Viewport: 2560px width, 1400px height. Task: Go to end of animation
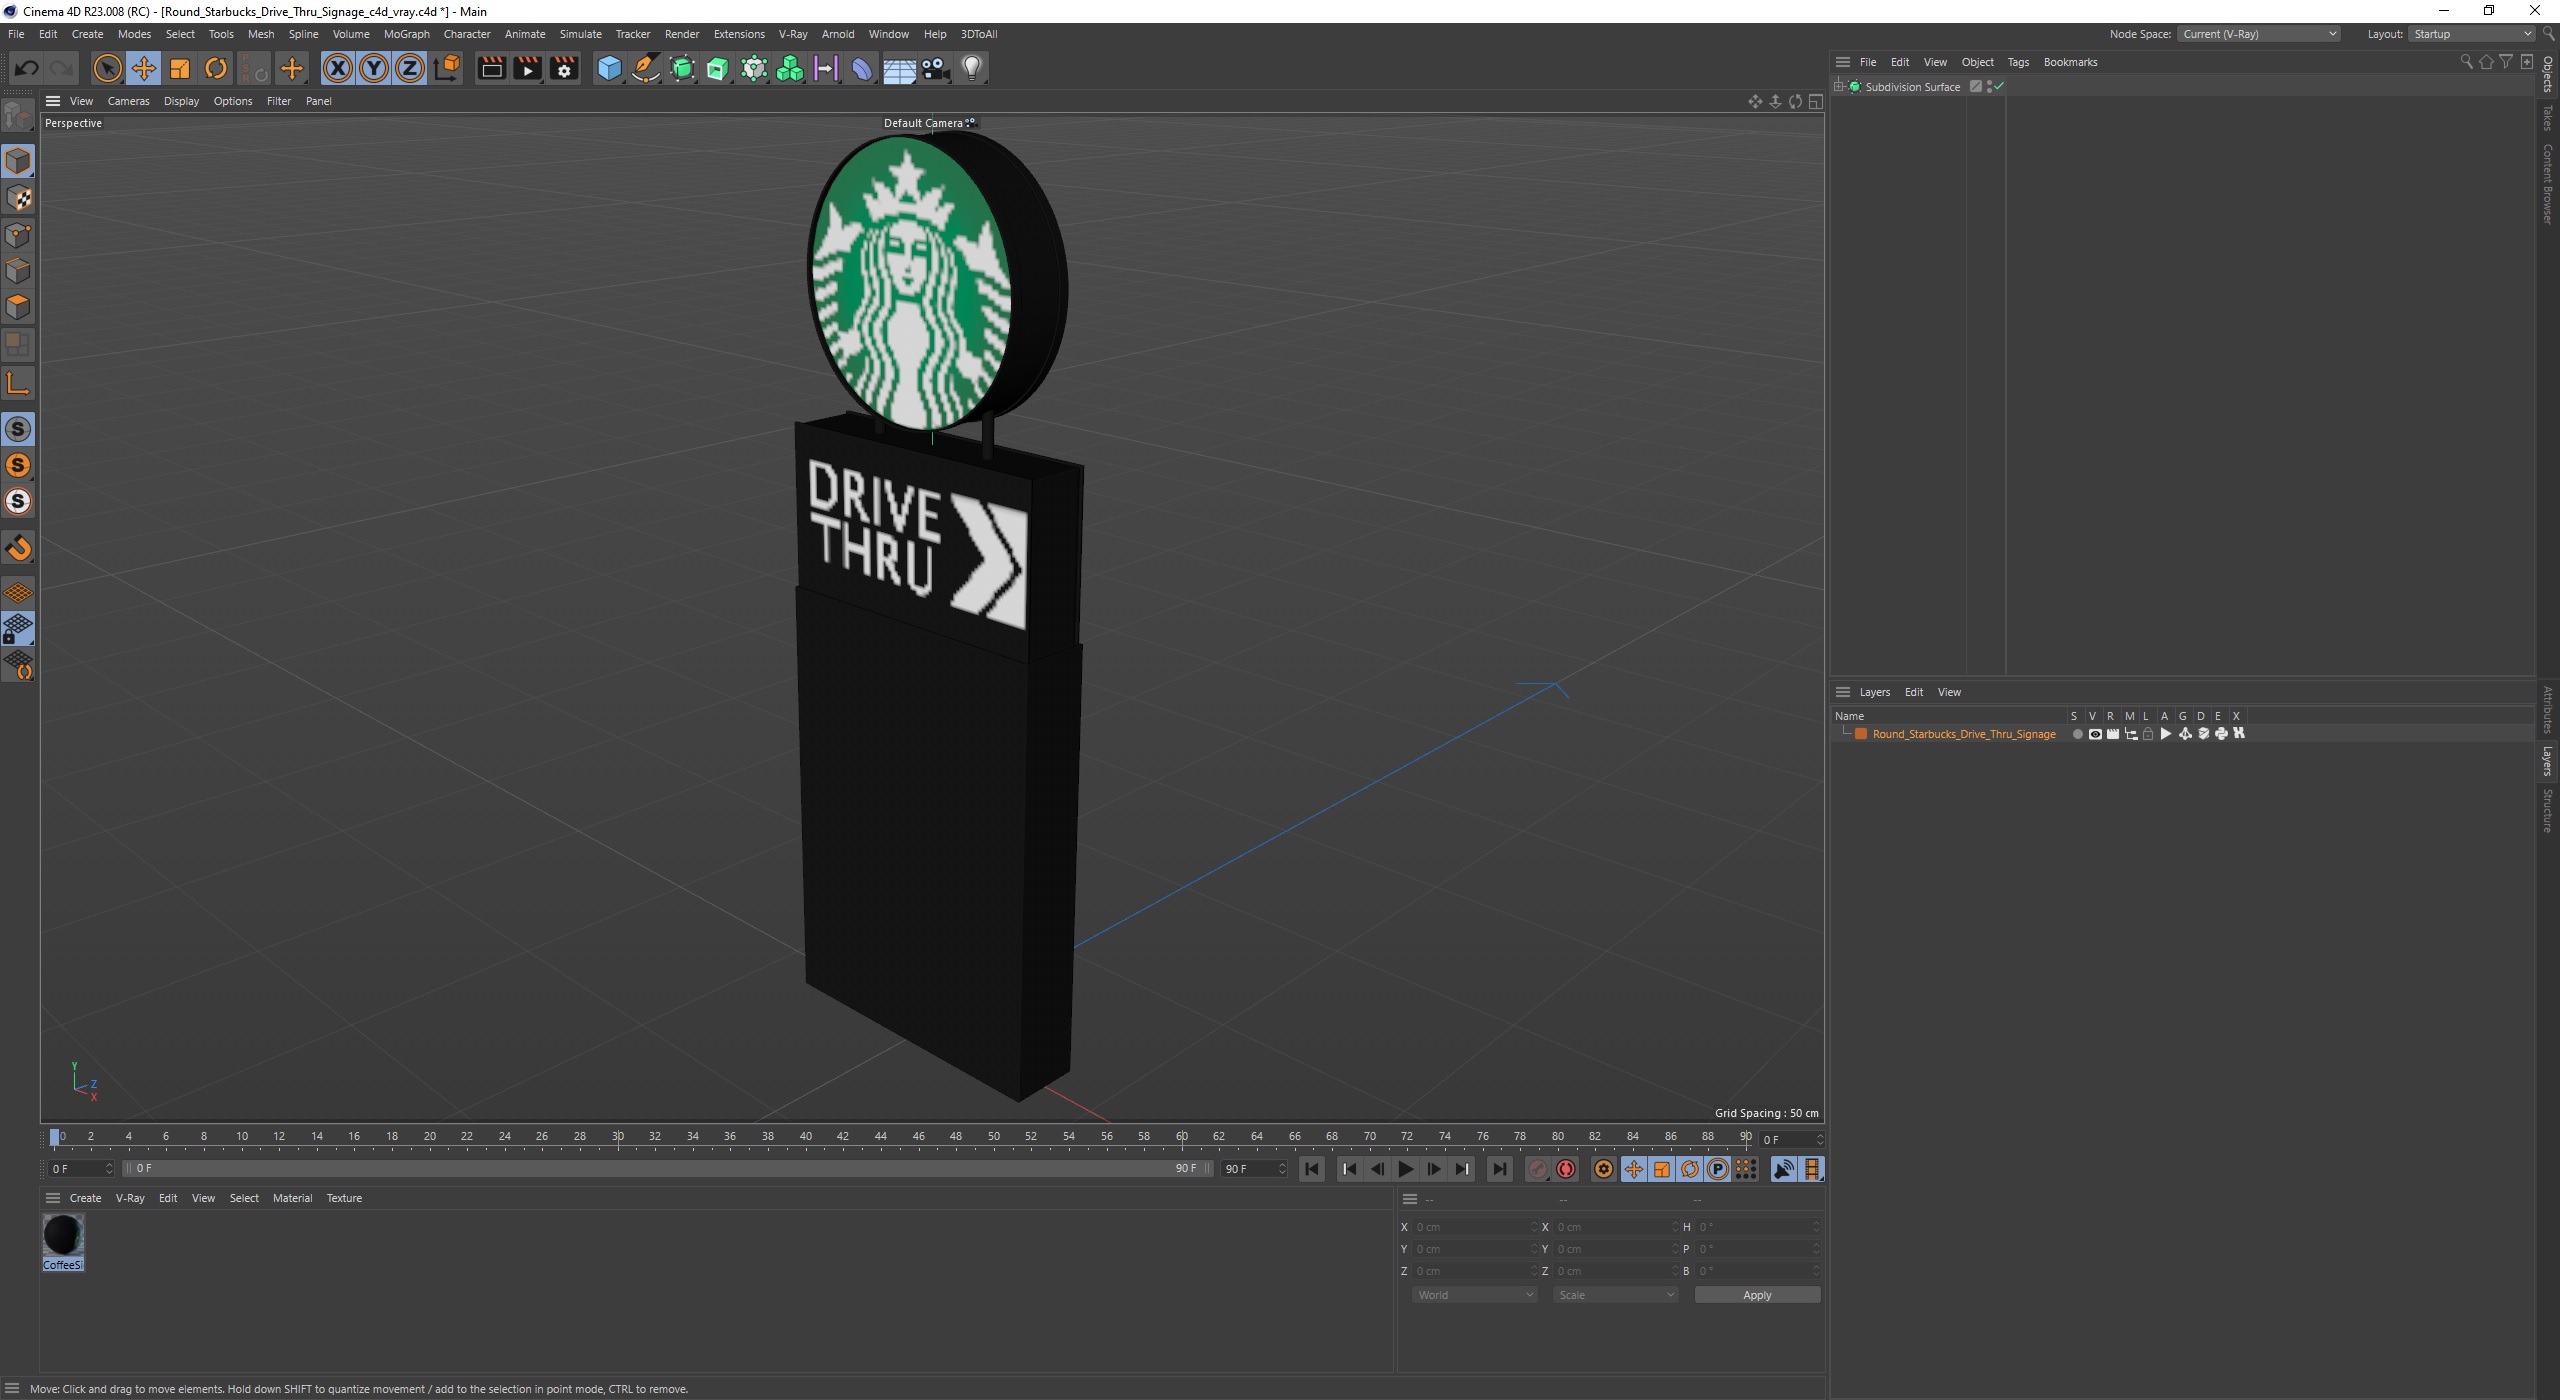pyautogui.click(x=1499, y=1169)
